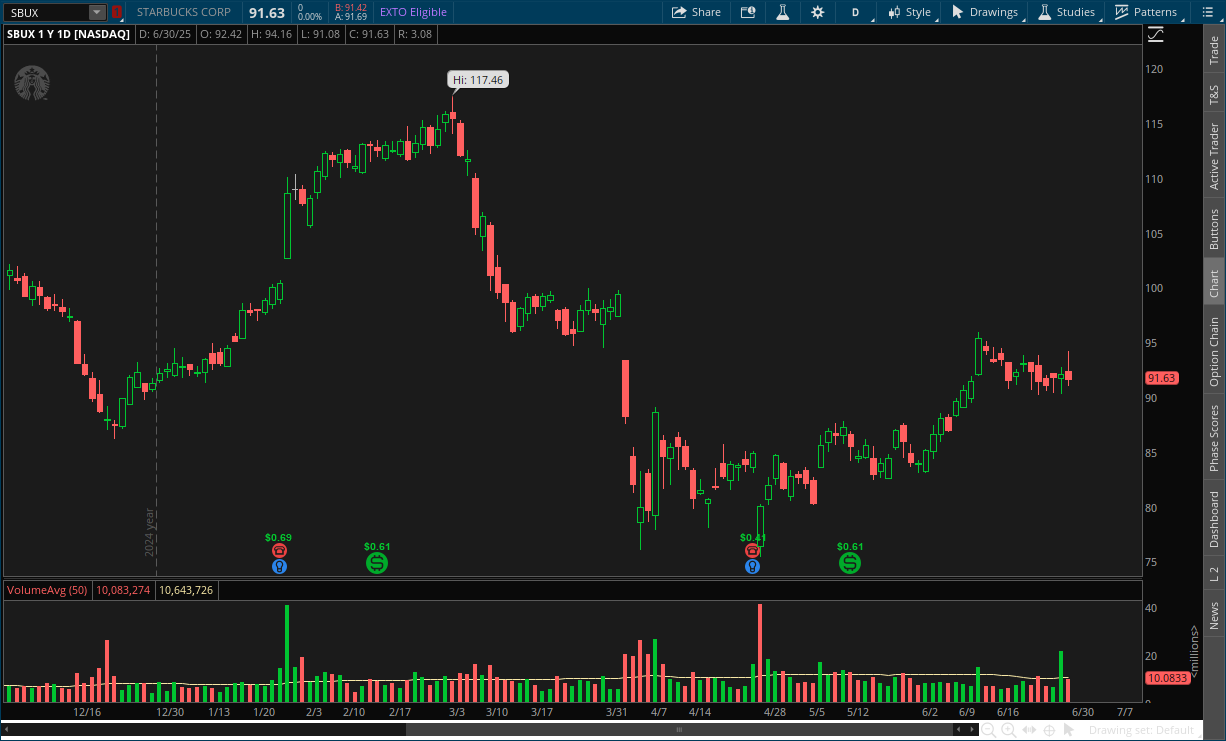The image size is (1226, 741).
Task: Click the zoom in magnifier icon
Action: pos(1008,731)
